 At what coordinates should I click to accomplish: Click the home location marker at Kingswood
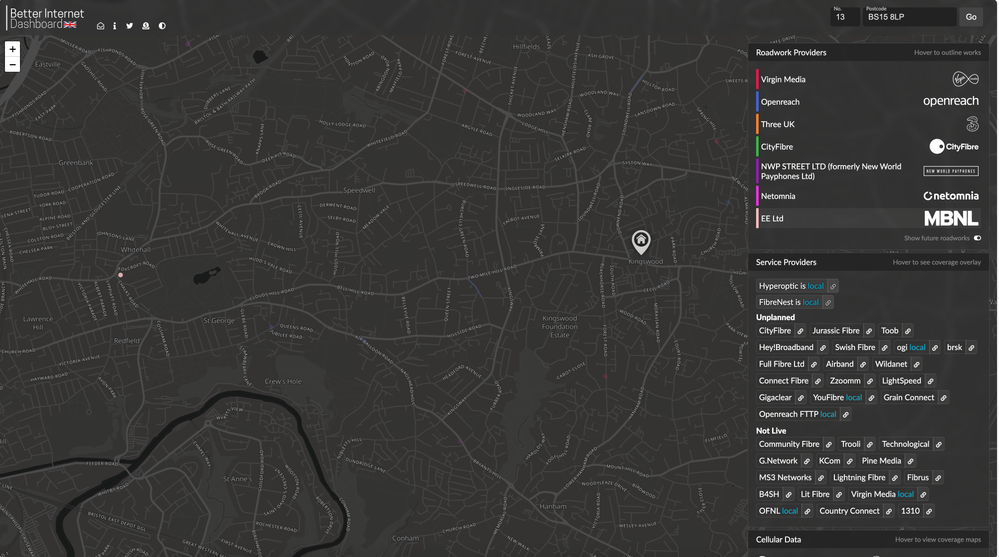[x=640, y=242]
